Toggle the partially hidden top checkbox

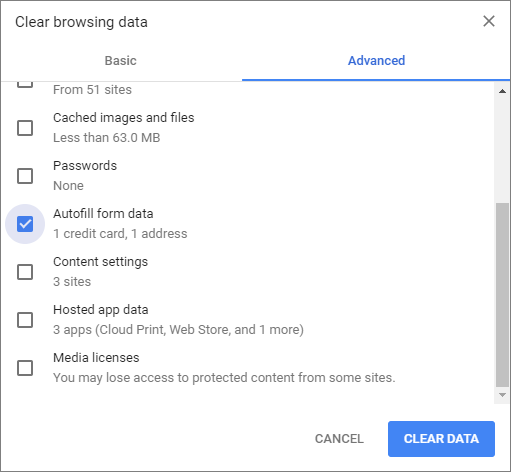click(x=25, y=85)
